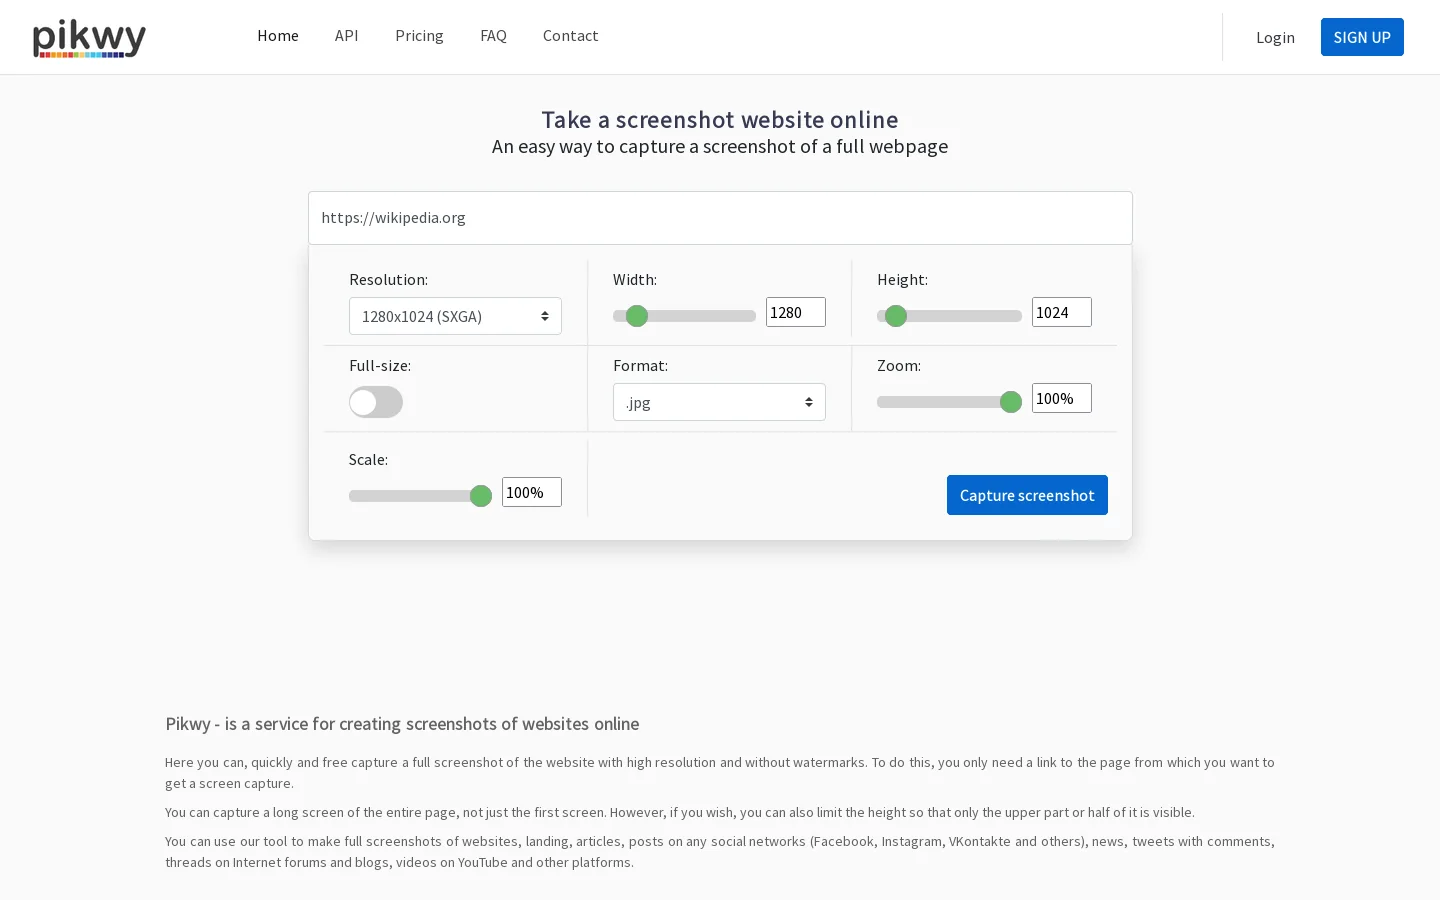Click the 'Full-size:' label
The height and width of the screenshot is (900, 1440).
click(380, 366)
